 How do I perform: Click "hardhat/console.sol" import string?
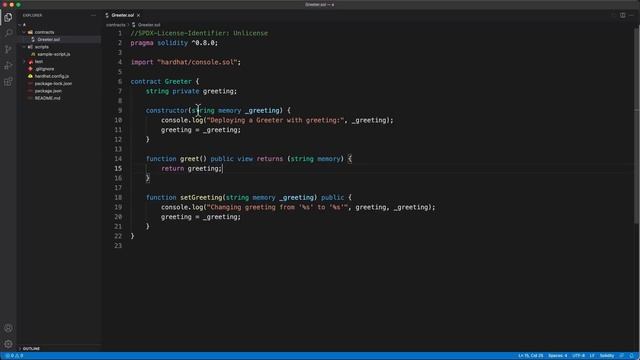[197, 62]
